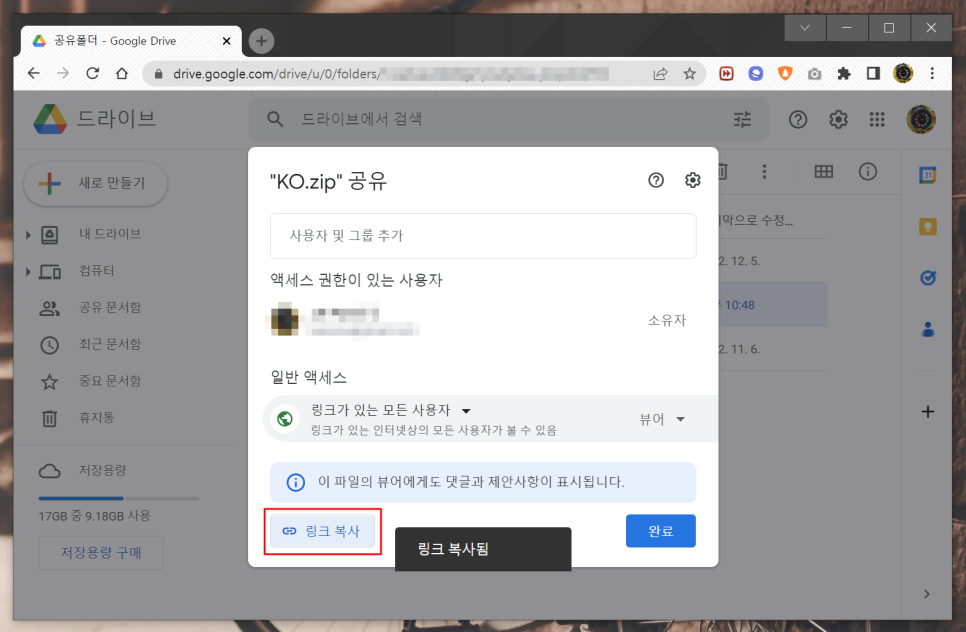Open 컴퓨터 in sidebar
This screenshot has height=632, width=966.
pos(96,271)
